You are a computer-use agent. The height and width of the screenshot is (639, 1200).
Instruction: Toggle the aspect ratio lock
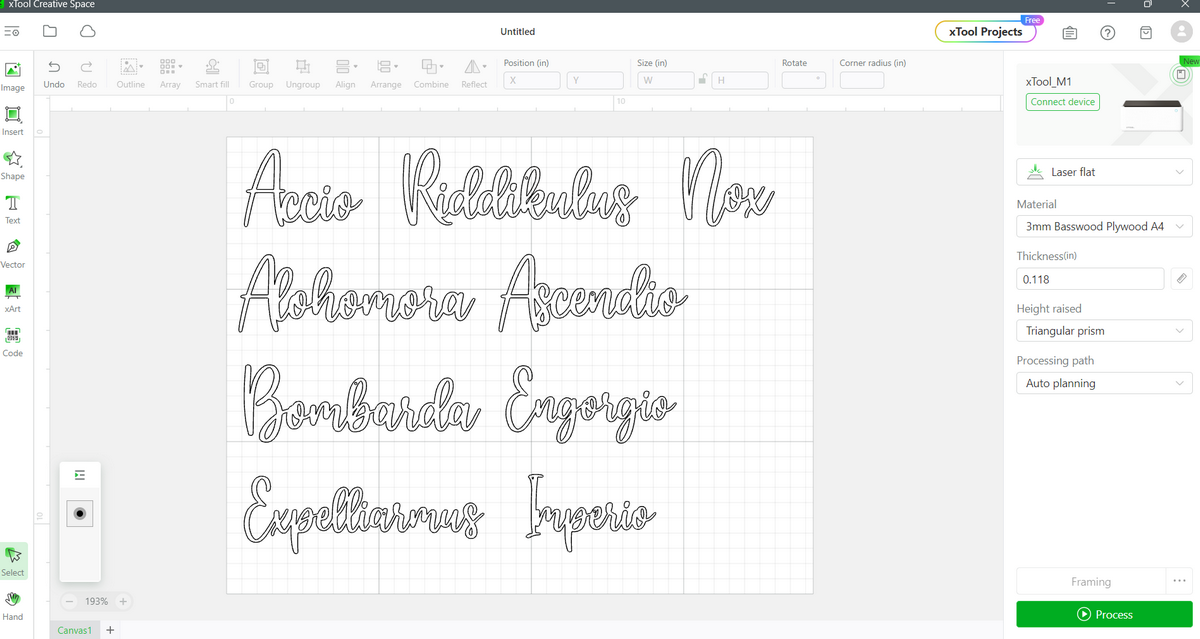tap(703, 80)
